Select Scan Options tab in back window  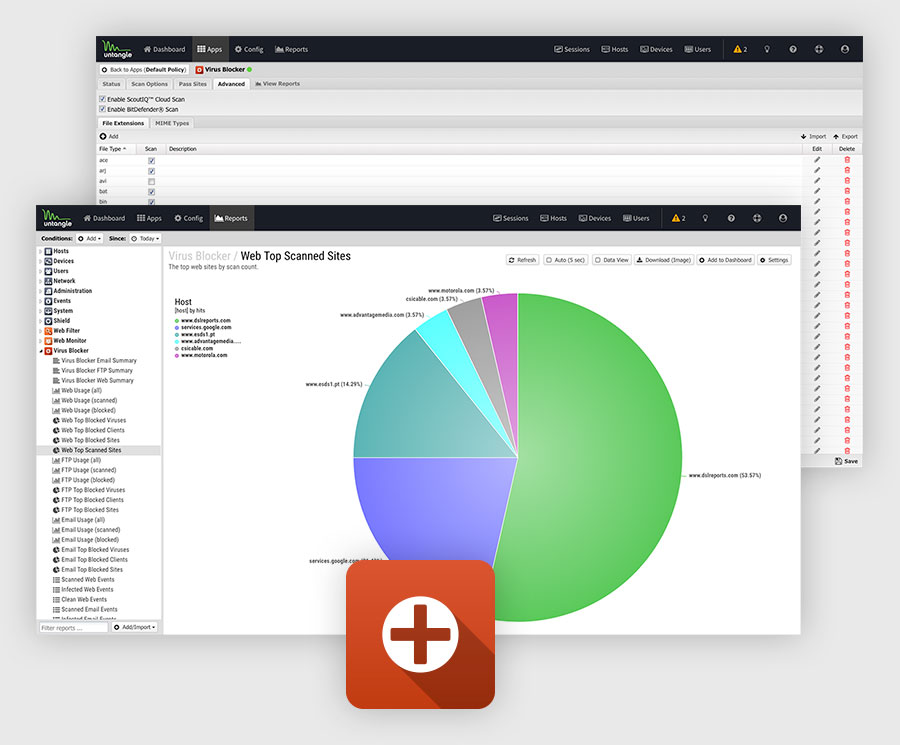coord(149,84)
